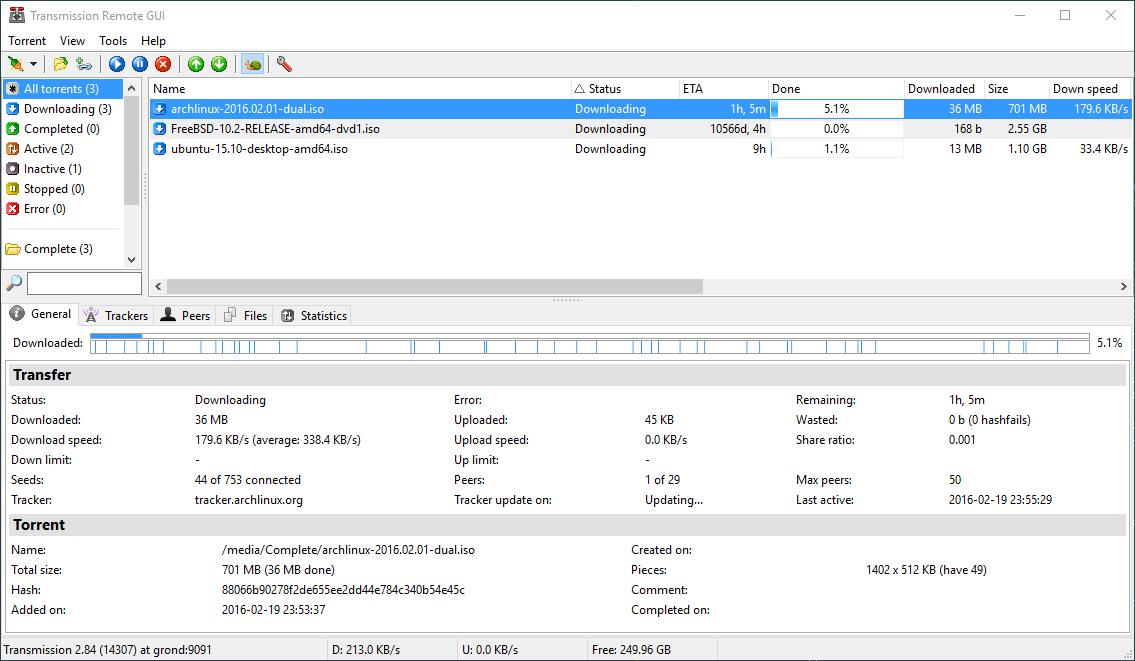Select the ubuntu-15.10-desktop-amd64.iso torrent
The width and height of the screenshot is (1135, 661).
point(640,149)
